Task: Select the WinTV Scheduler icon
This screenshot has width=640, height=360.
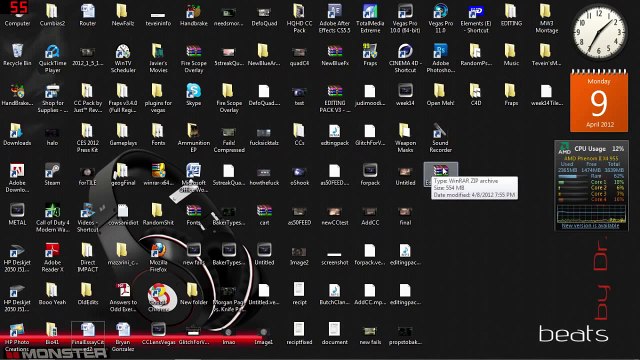Action: point(123,58)
